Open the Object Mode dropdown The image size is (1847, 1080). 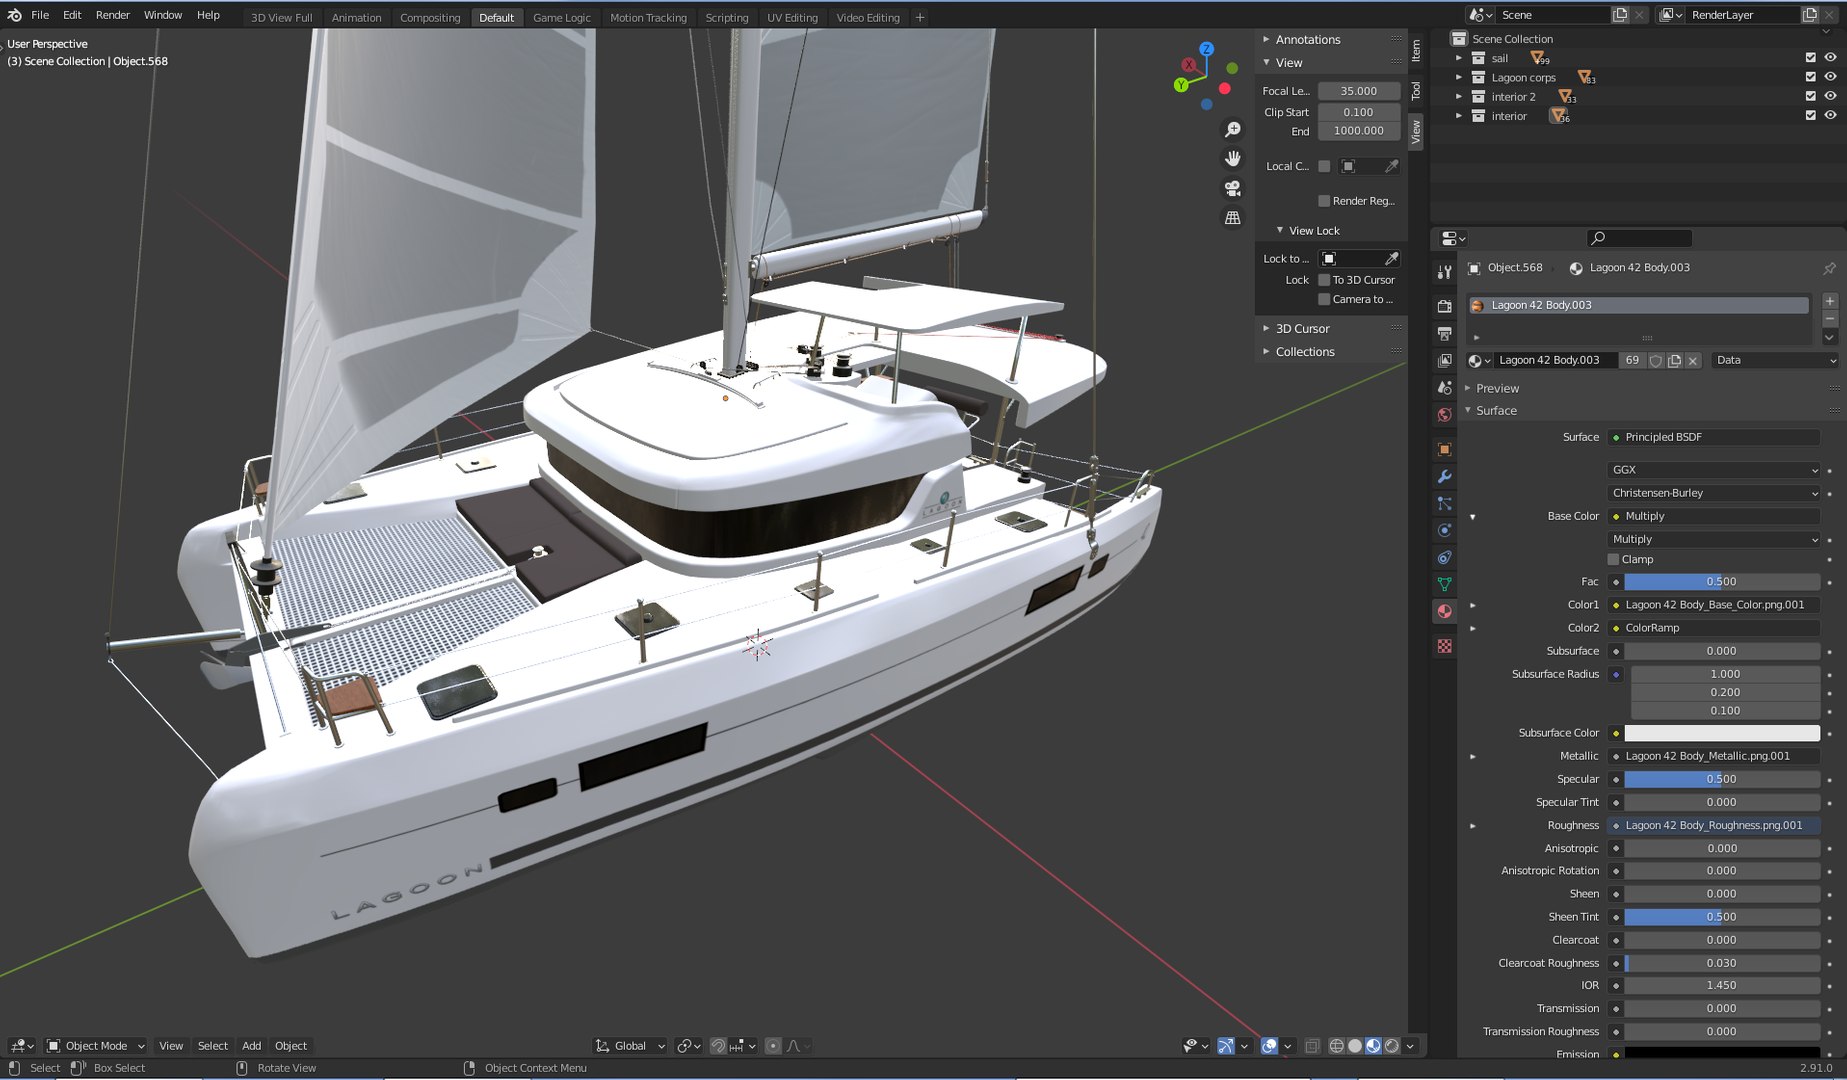click(95, 1046)
